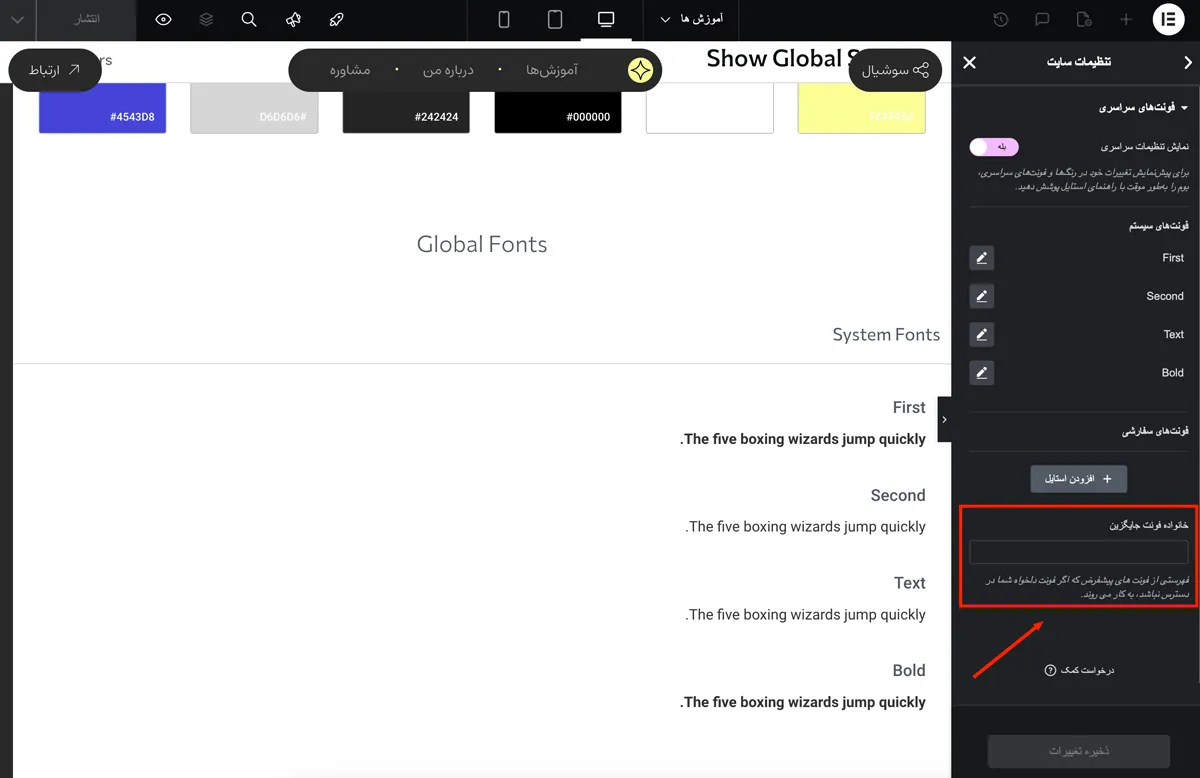Open the comments notes icon

click(1042, 20)
